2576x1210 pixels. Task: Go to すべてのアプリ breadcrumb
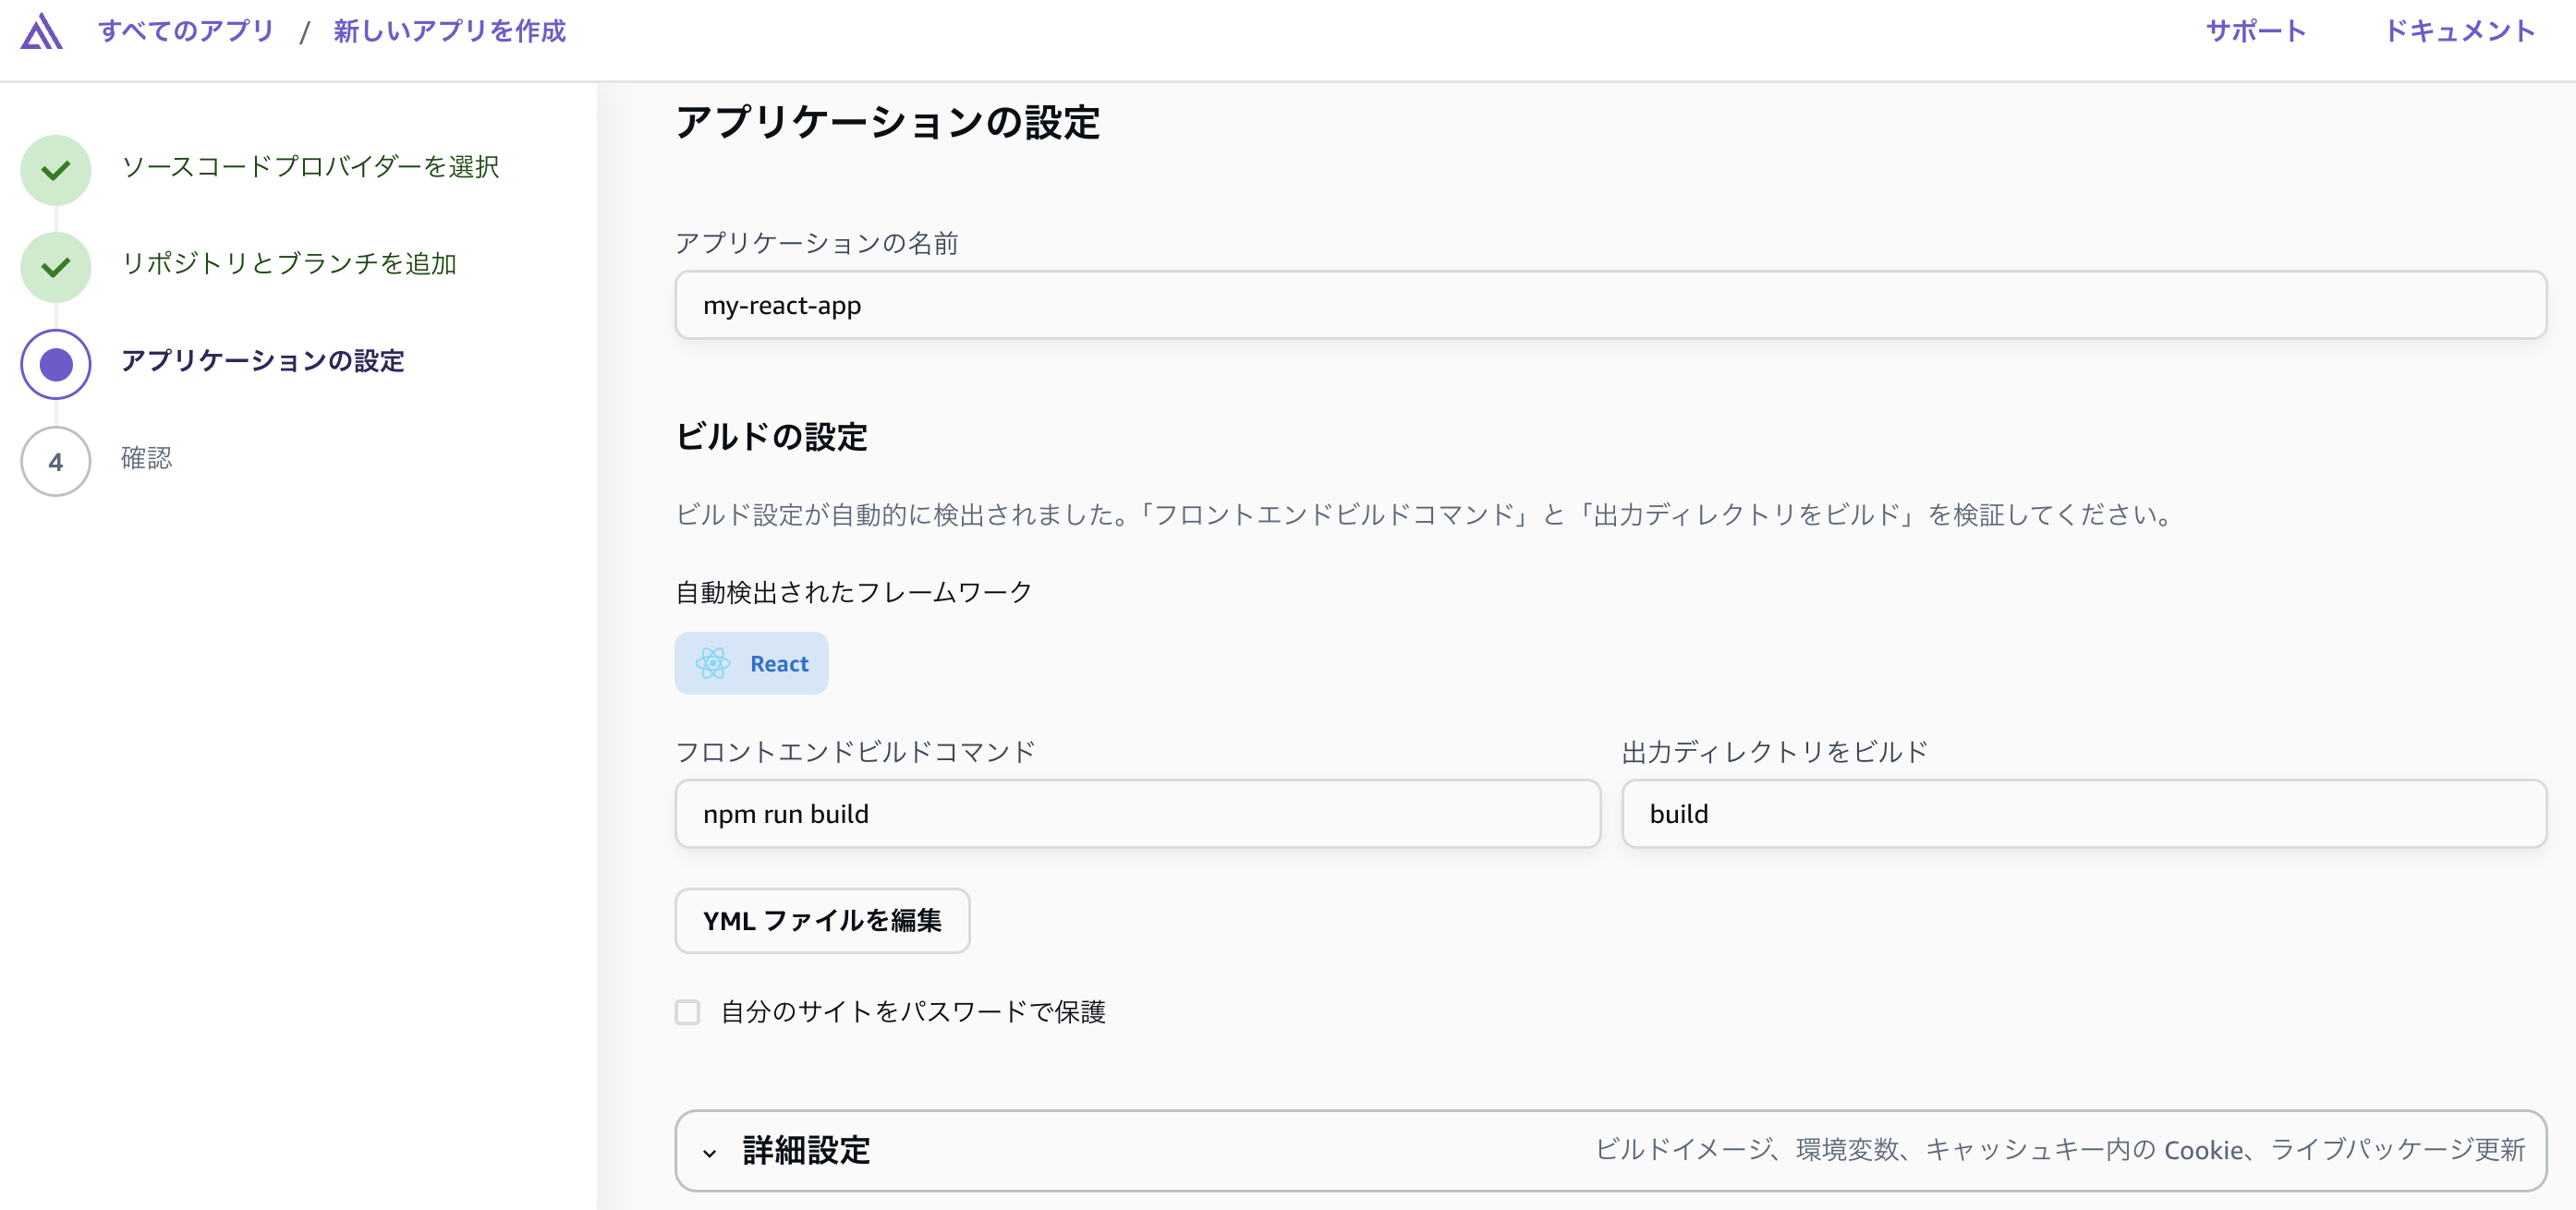186,31
